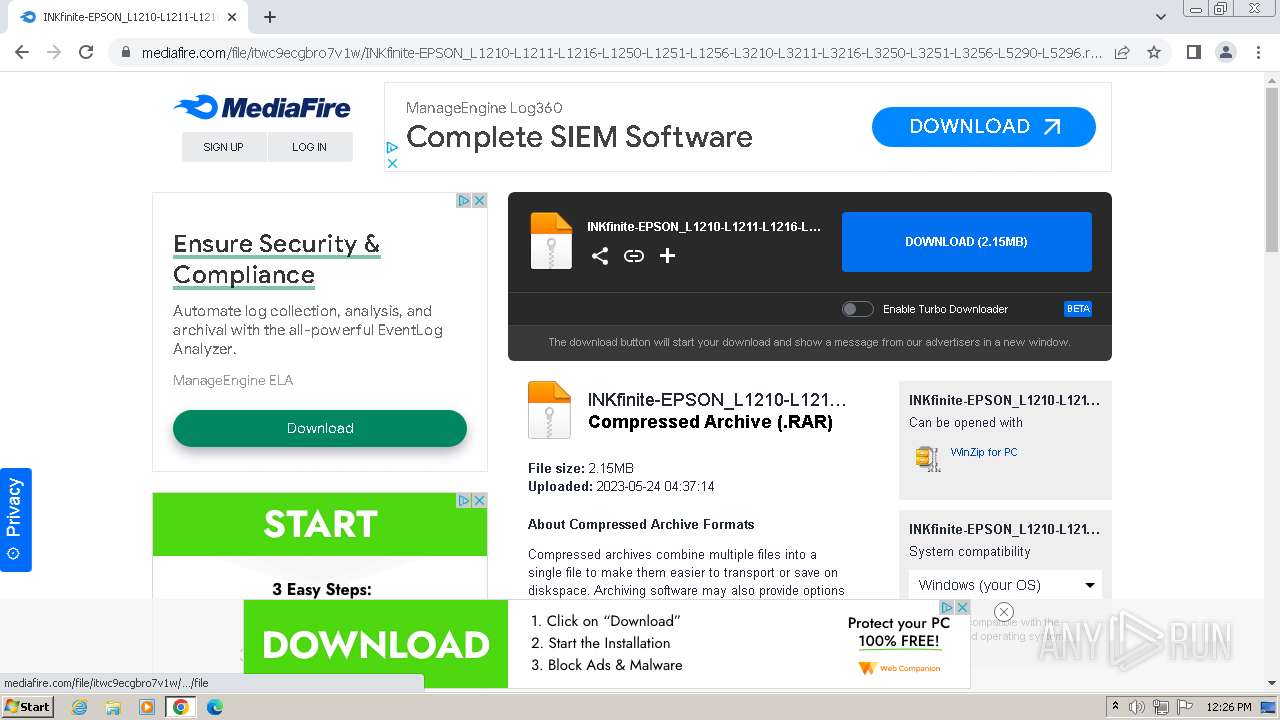This screenshot has width=1280, height=720.
Task: Open media player from taskbar
Action: coord(146,707)
